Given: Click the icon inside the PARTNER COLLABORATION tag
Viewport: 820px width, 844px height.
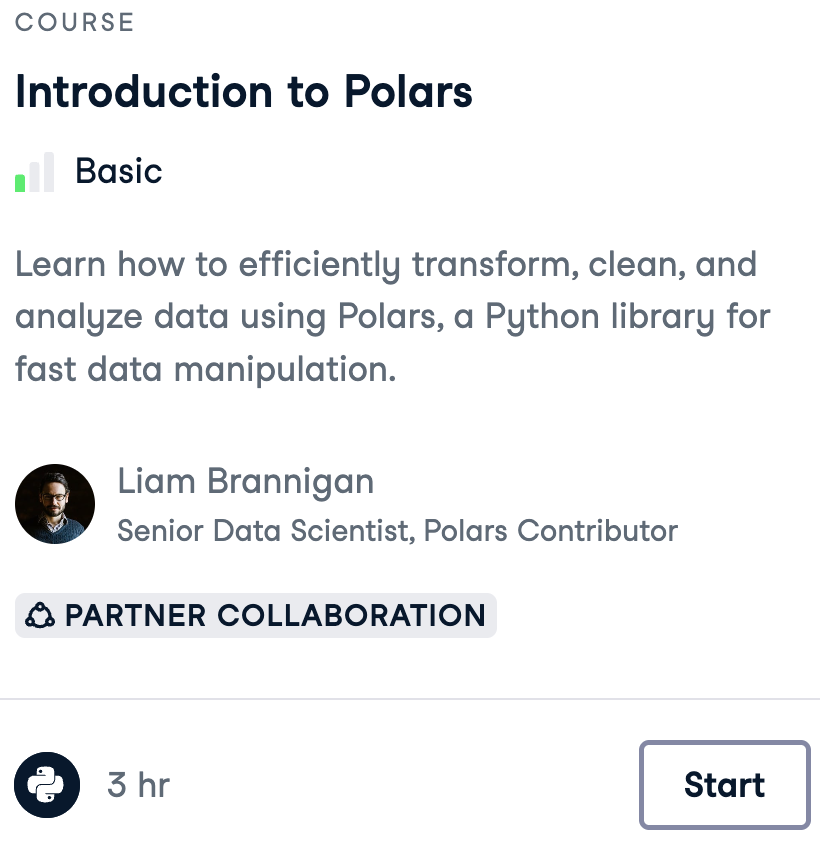Looking at the screenshot, I should [x=38, y=615].
